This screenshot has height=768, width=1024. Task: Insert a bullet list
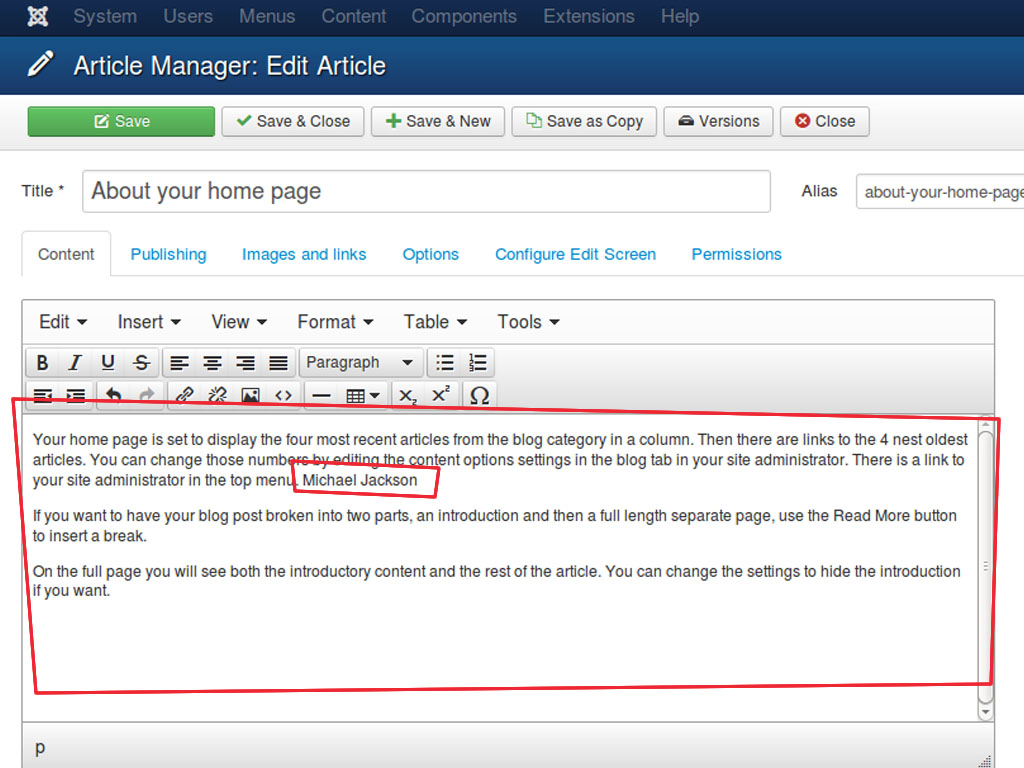[x=445, y=363]
